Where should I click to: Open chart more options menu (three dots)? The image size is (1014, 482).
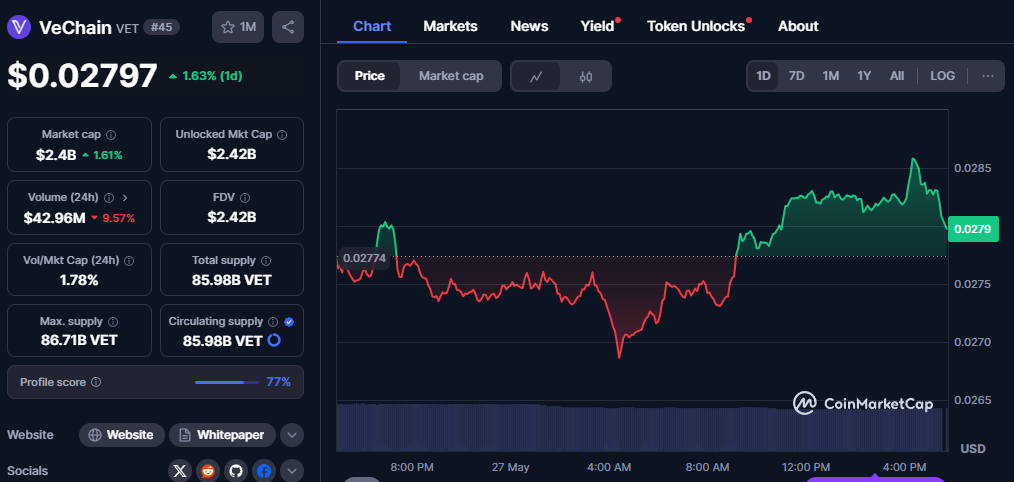coord(987,76)
